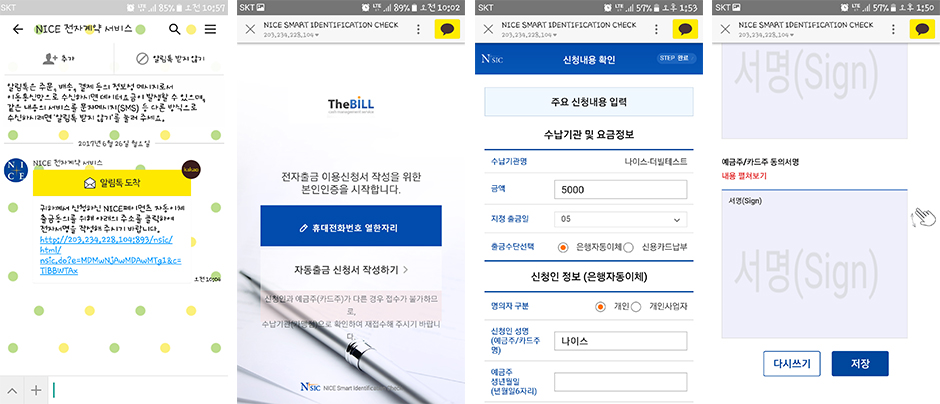Open three-dot menu on signature page
940x404 pixels.
click(x=893, y=29)
